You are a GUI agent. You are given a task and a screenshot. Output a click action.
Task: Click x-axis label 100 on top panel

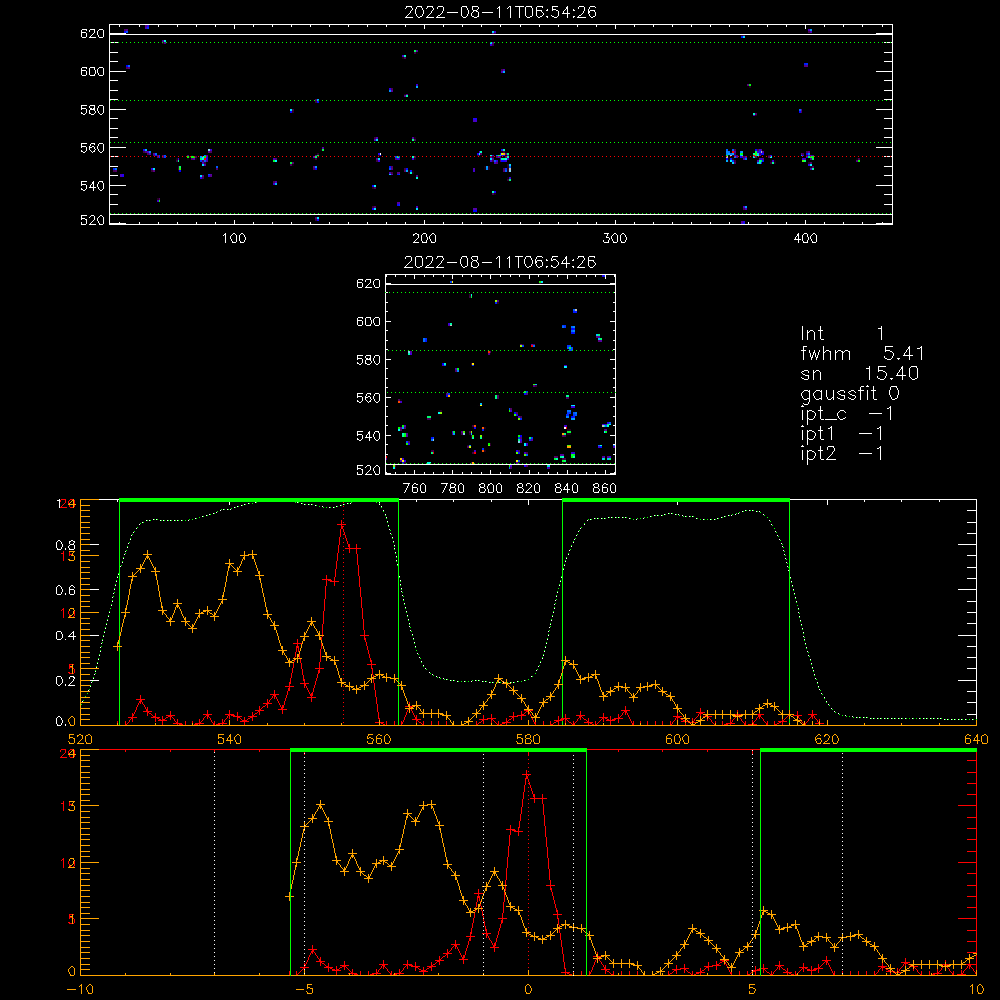coord(234,239)
